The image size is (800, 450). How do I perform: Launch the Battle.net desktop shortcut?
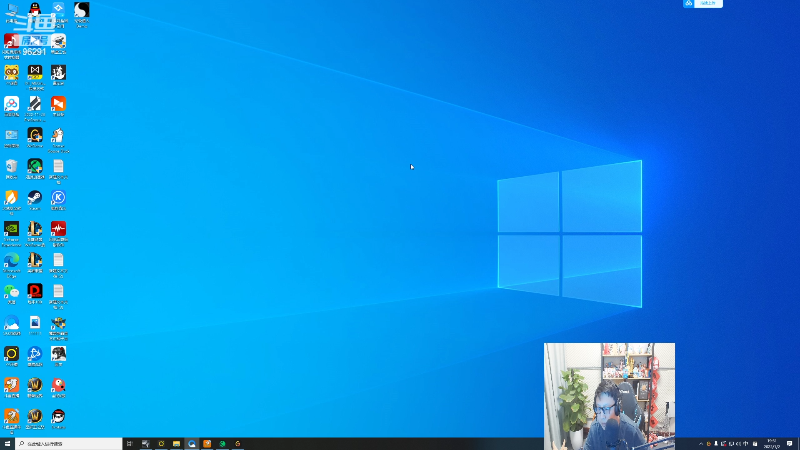coord(35,356)
